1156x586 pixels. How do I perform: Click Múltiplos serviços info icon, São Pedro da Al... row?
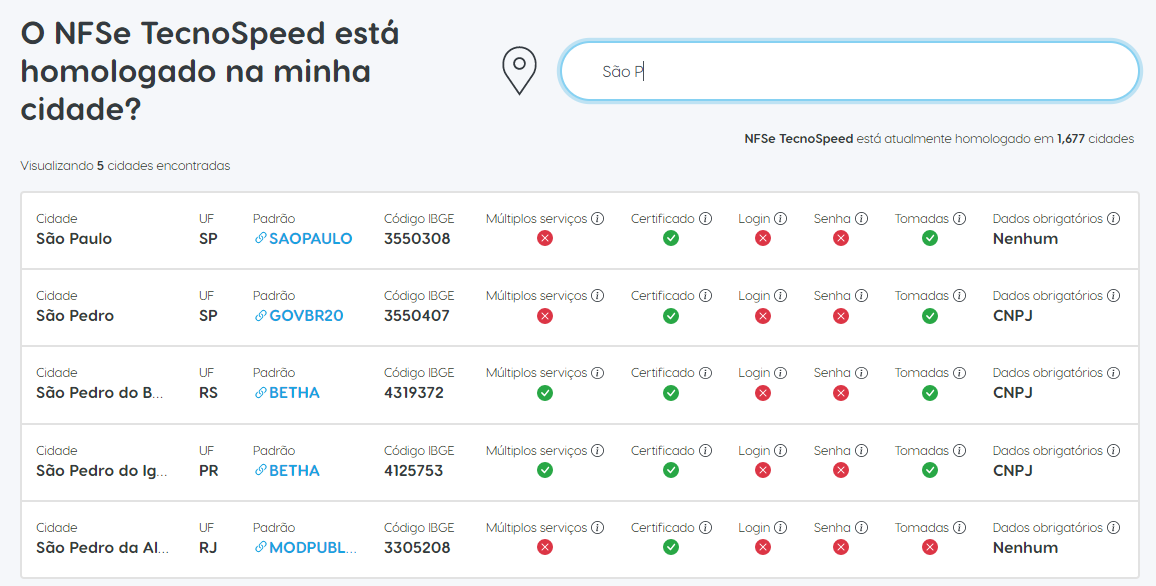598,528
